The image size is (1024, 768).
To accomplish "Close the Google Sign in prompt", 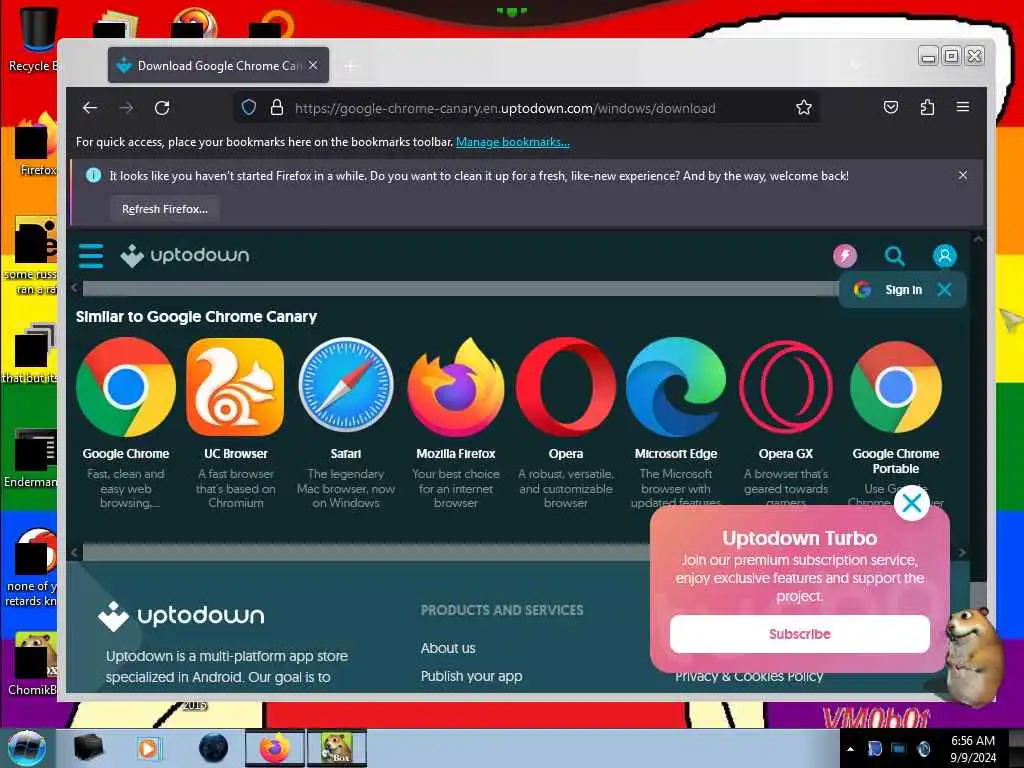I will coord(944,289).
